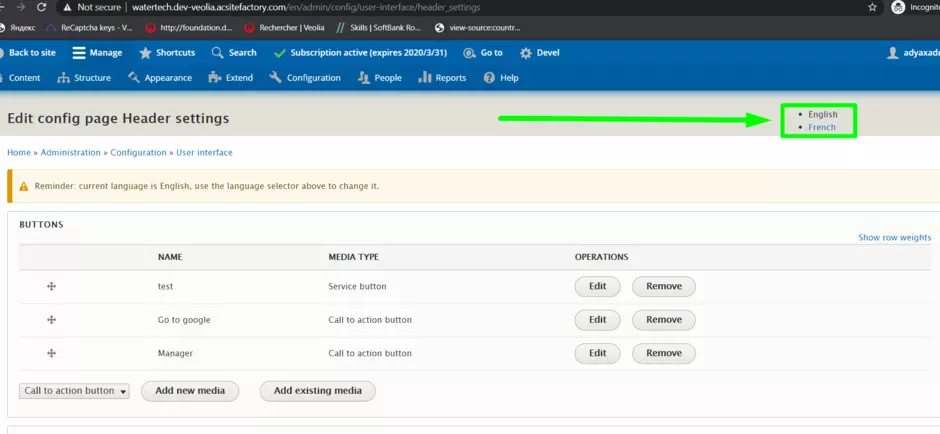940x434 pixels.
Task: Click Add existing media button
Action: click(317, 391)
